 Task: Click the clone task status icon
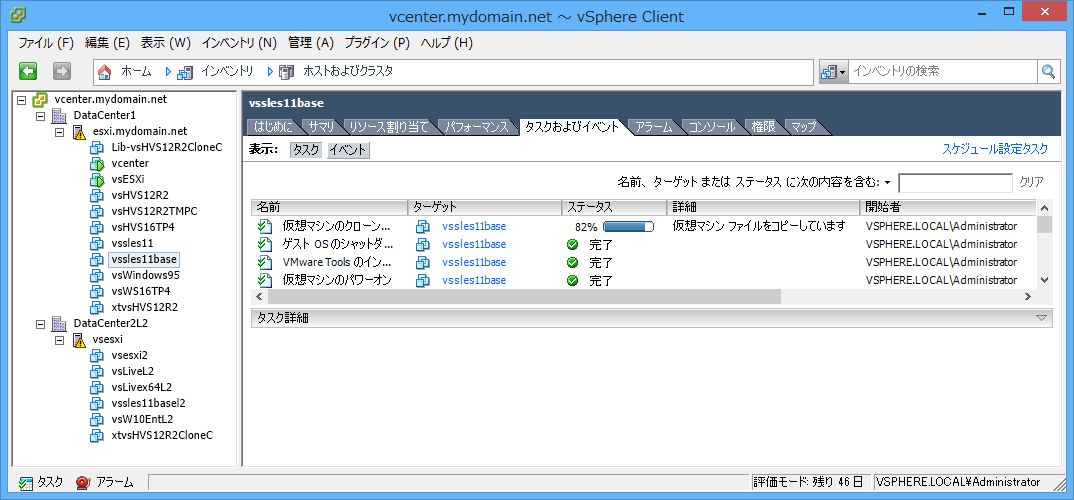click(x=264, y=226)
